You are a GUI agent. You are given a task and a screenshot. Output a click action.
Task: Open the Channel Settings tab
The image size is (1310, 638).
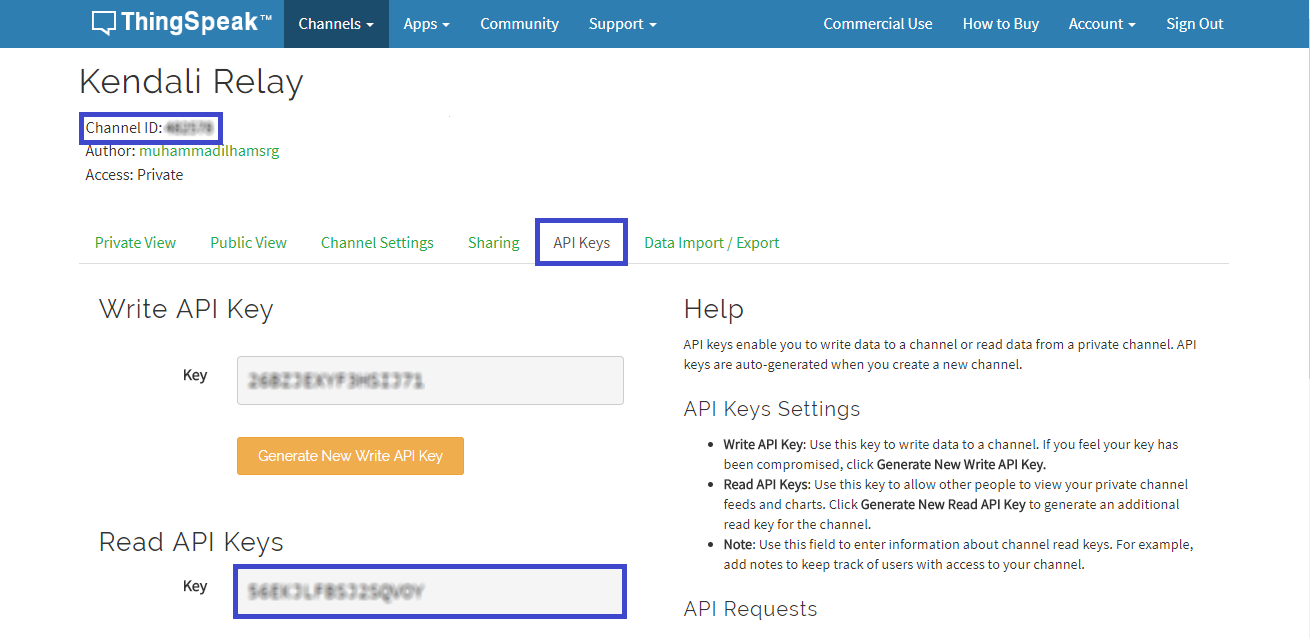pos(377,243)
